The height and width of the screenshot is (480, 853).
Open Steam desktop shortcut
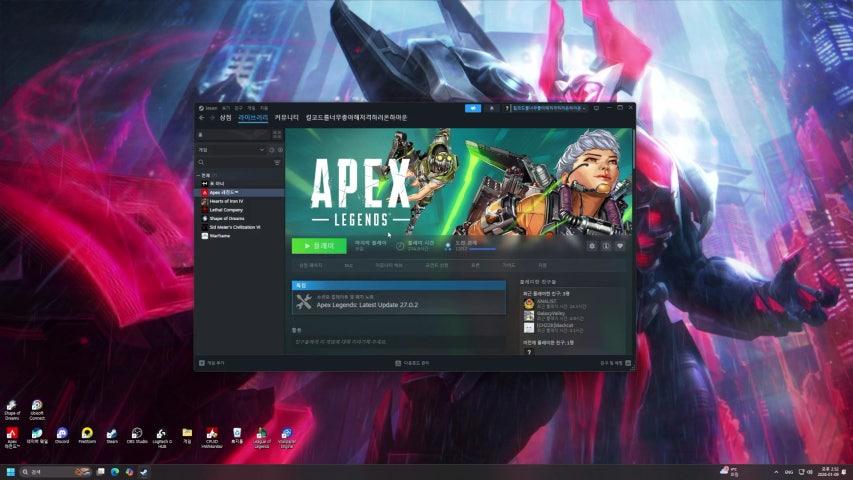(x=112, y=436)
